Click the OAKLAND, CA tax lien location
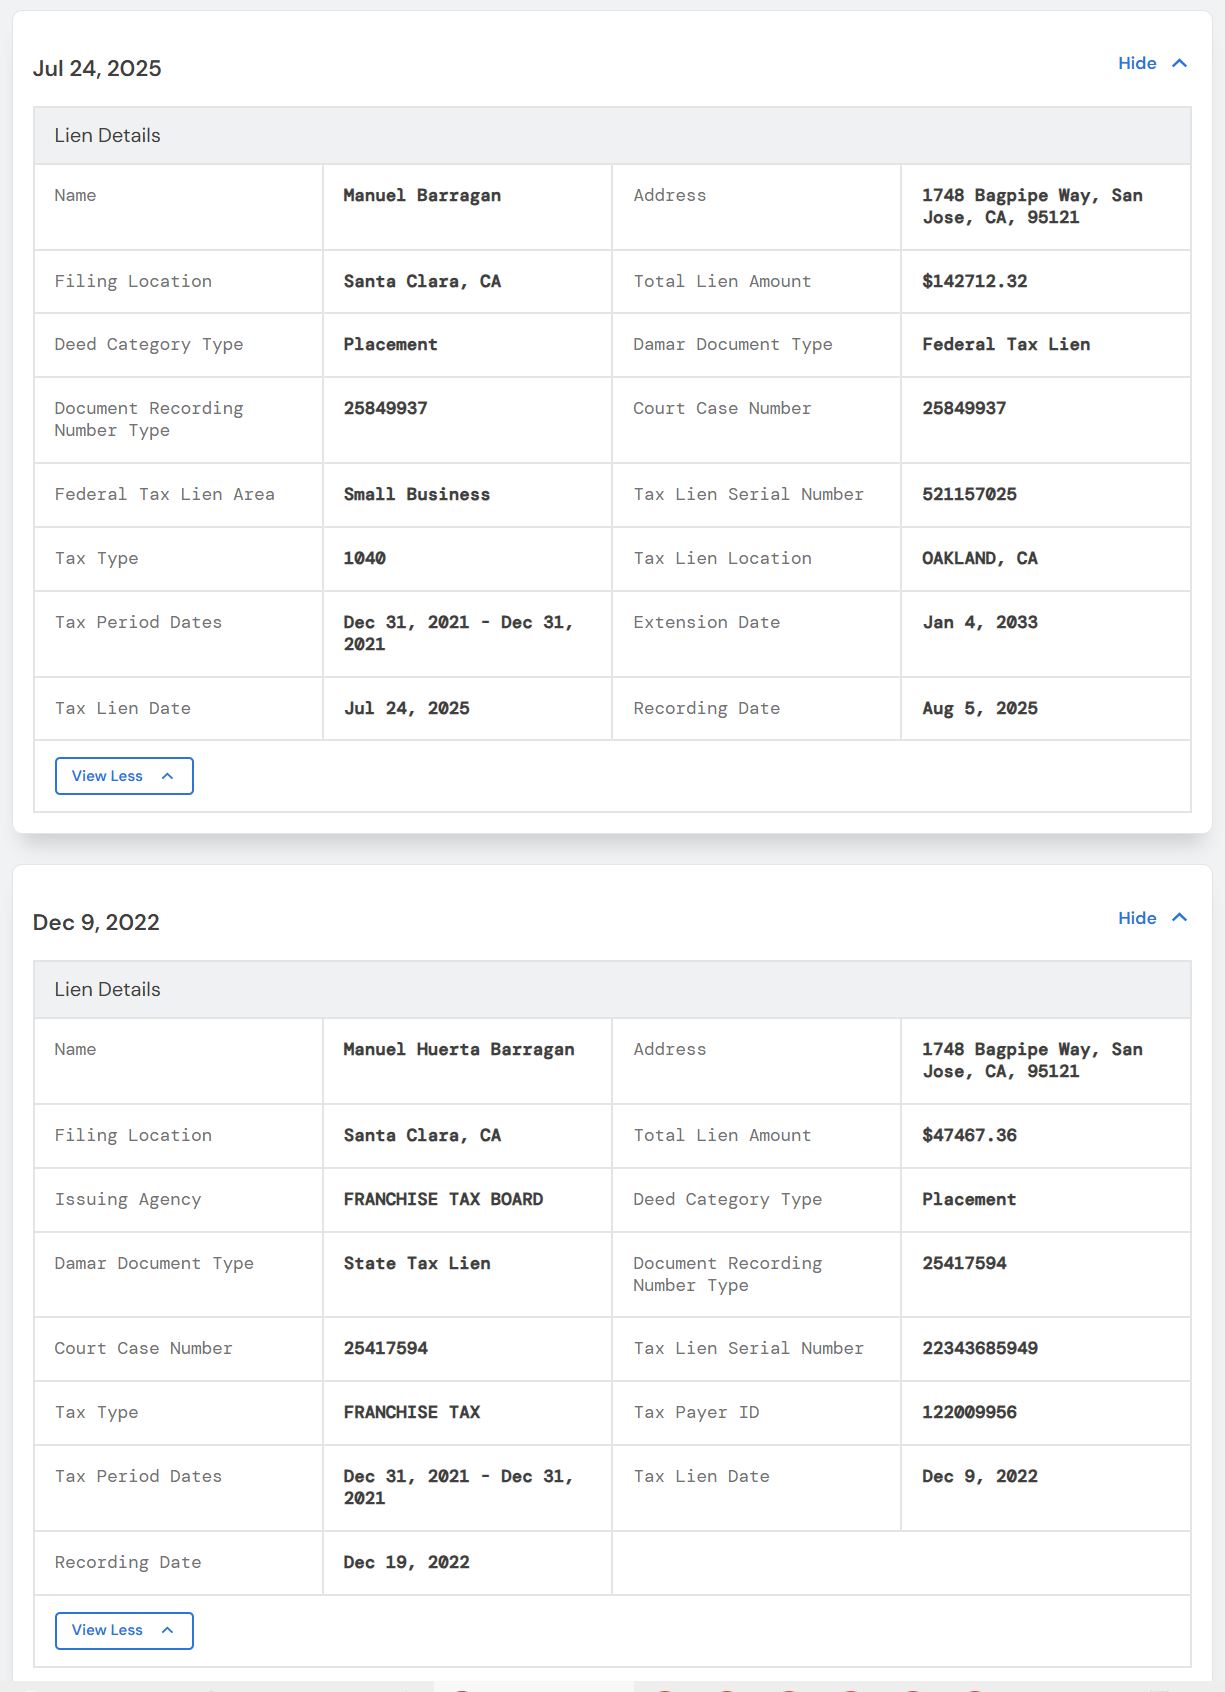Image resolution: width=1225 pixels, height=1692 pixels. click(980, 558)
